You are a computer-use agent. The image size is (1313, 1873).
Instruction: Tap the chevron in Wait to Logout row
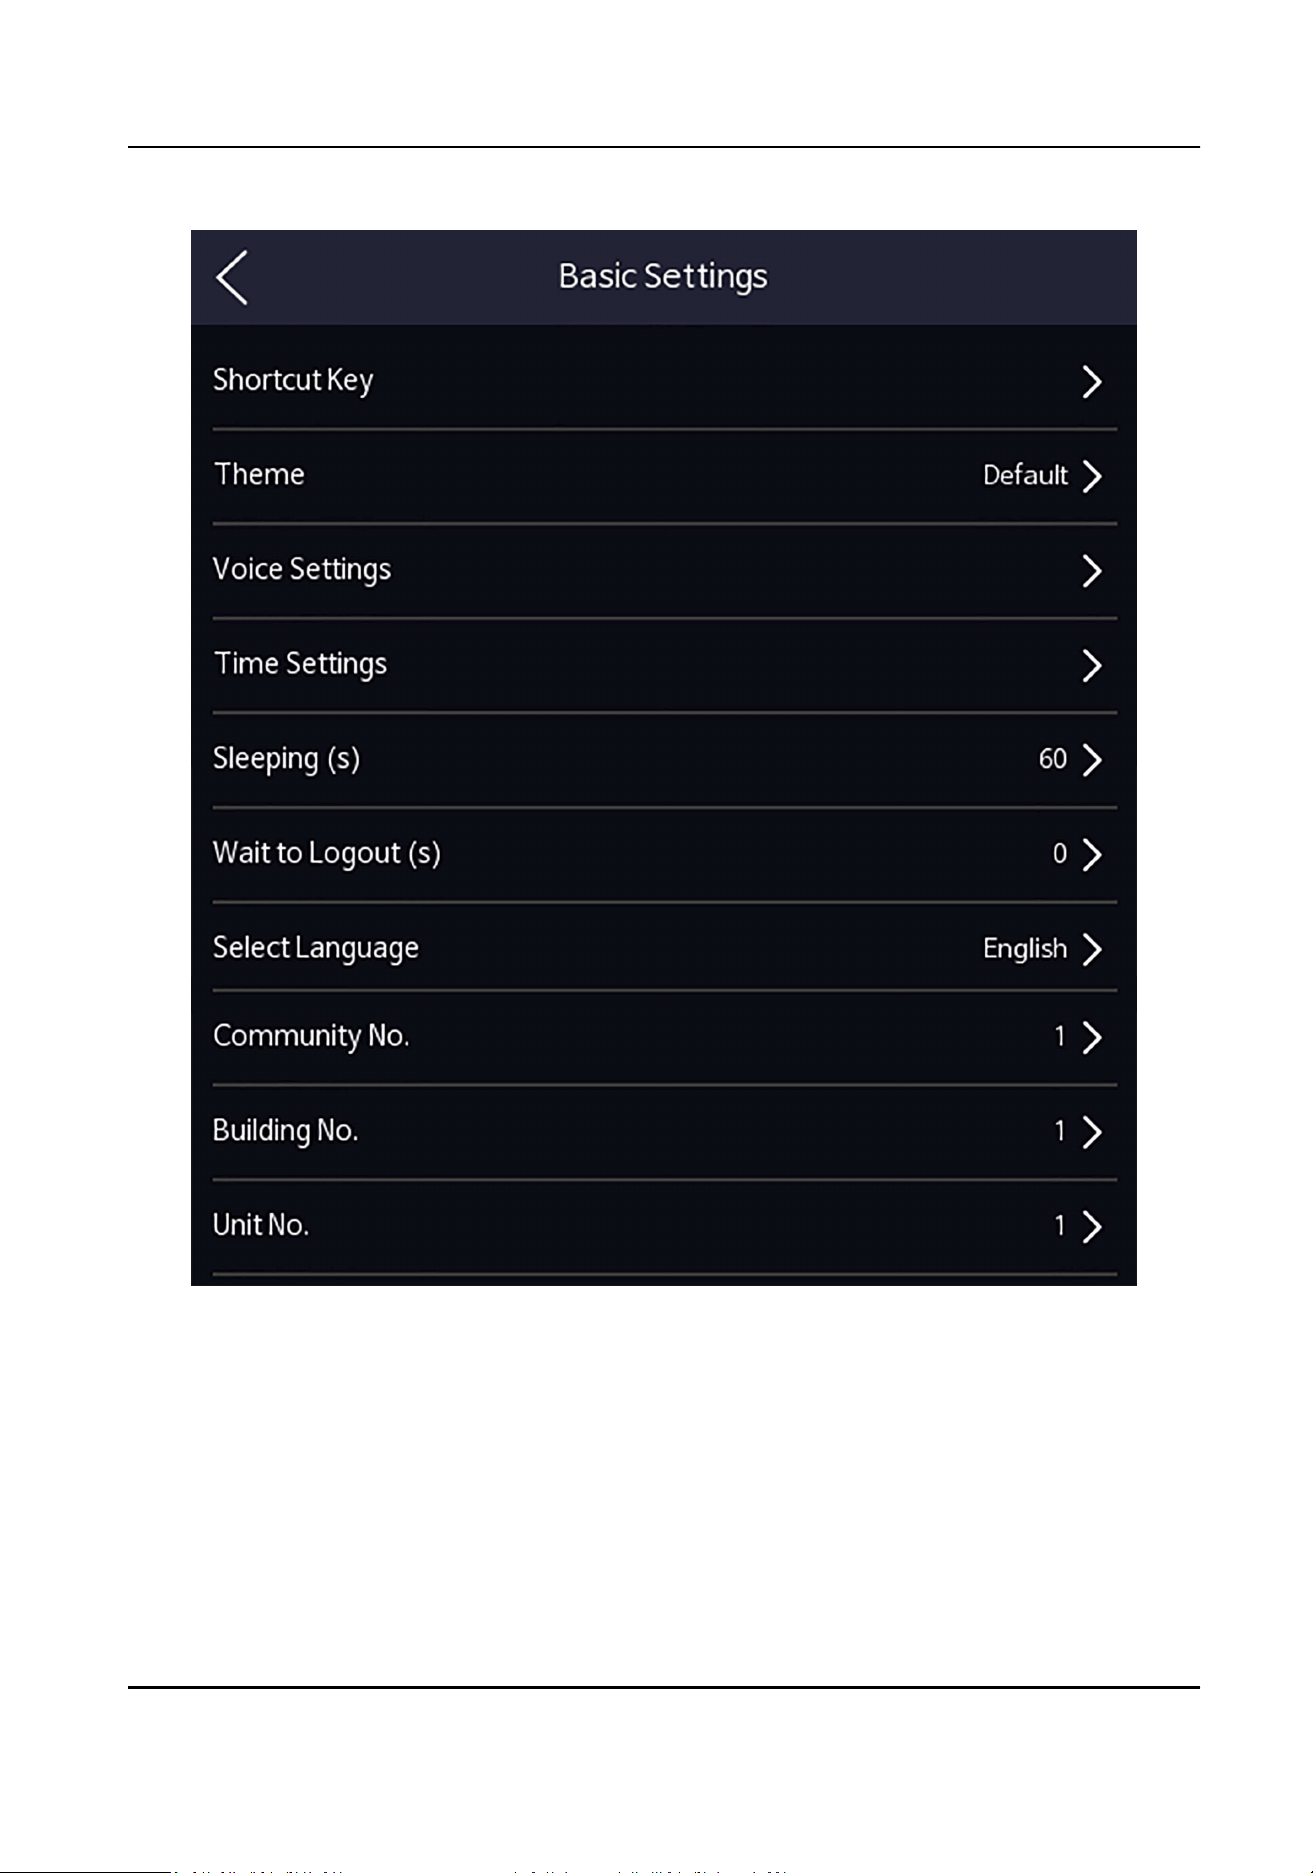pos(1092,854)
